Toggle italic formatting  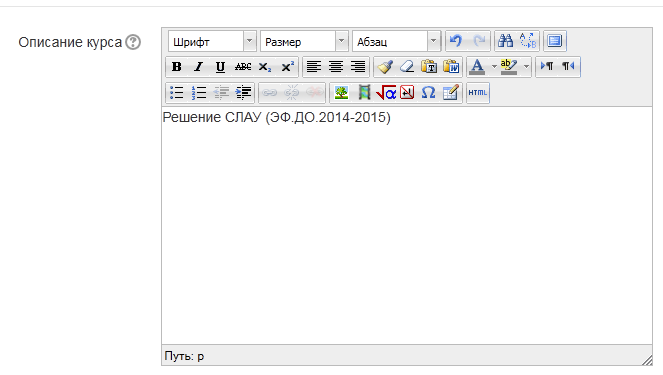tap(199, 67)
